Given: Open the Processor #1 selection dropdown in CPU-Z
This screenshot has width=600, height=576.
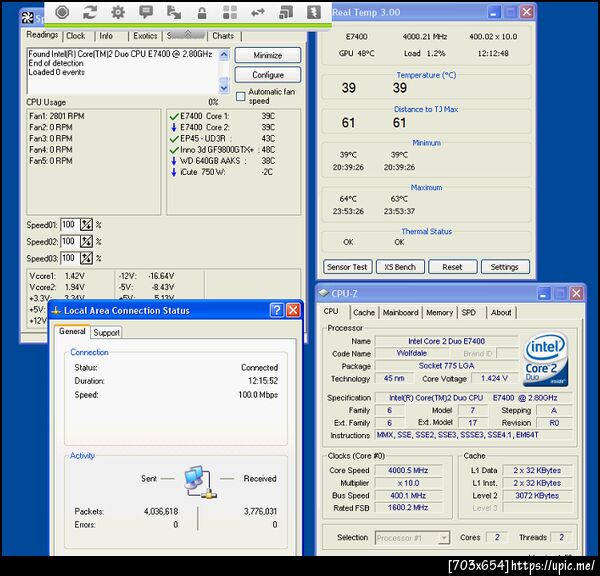Looking at the screenshot, I should tap(444, 538).
